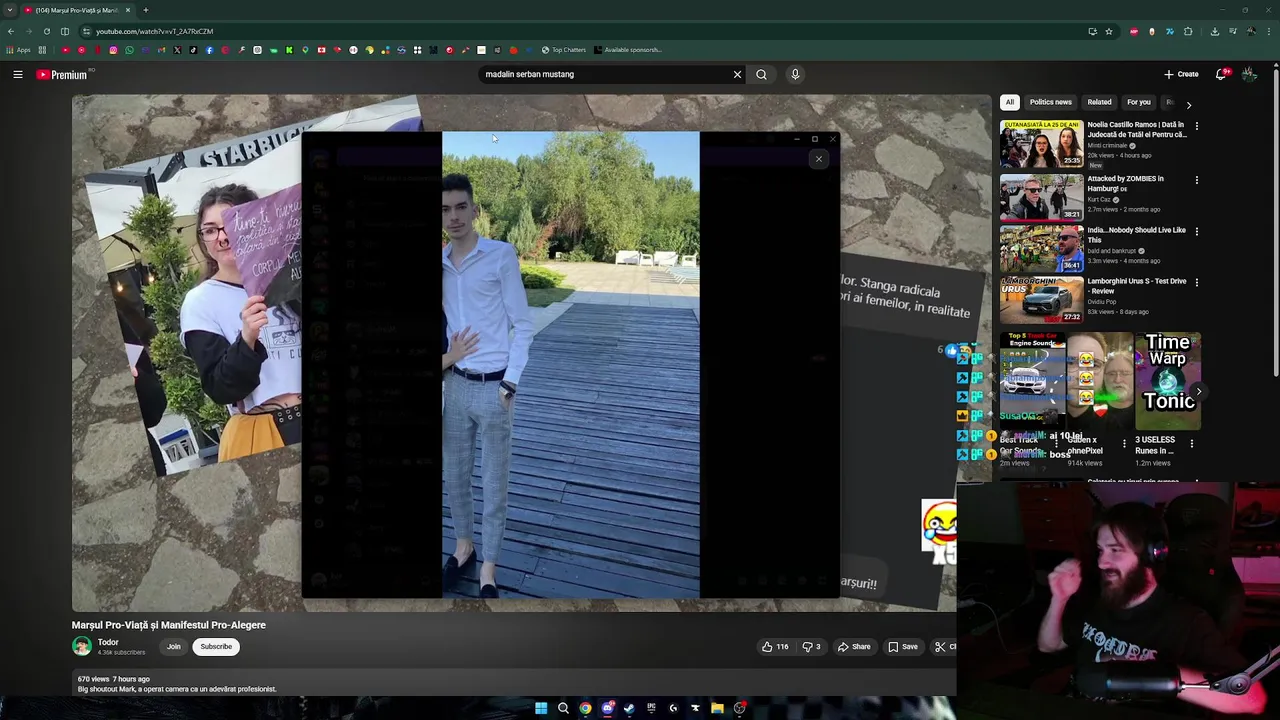Open a new browser tab
1280x720 pixels.
145,10
